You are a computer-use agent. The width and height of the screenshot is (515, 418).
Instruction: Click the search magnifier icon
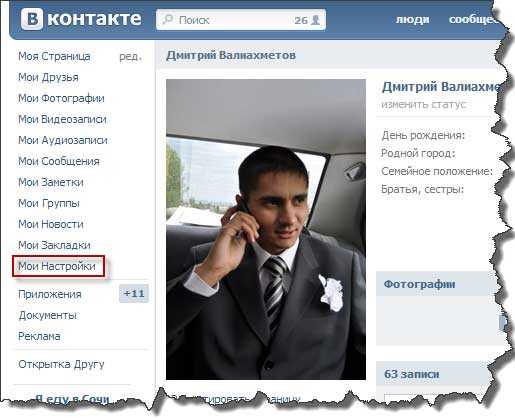click(168, 19)
